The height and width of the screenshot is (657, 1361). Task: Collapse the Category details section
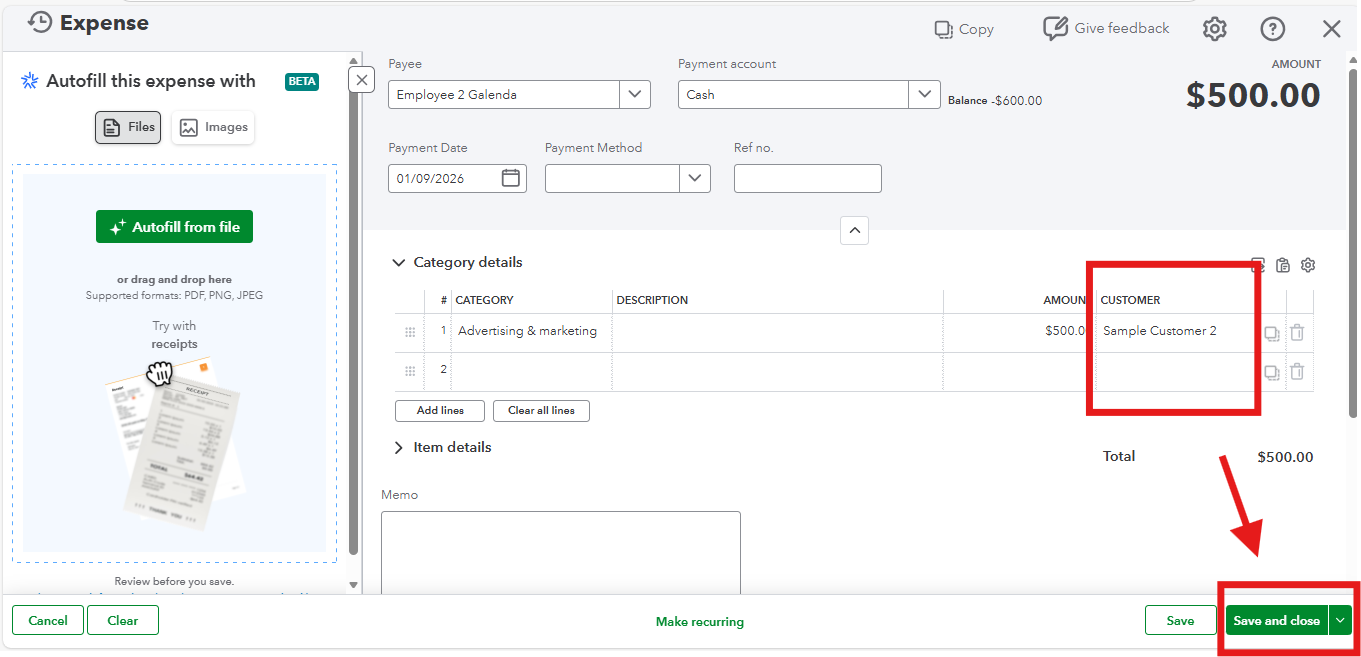click(x=398, y=263)
